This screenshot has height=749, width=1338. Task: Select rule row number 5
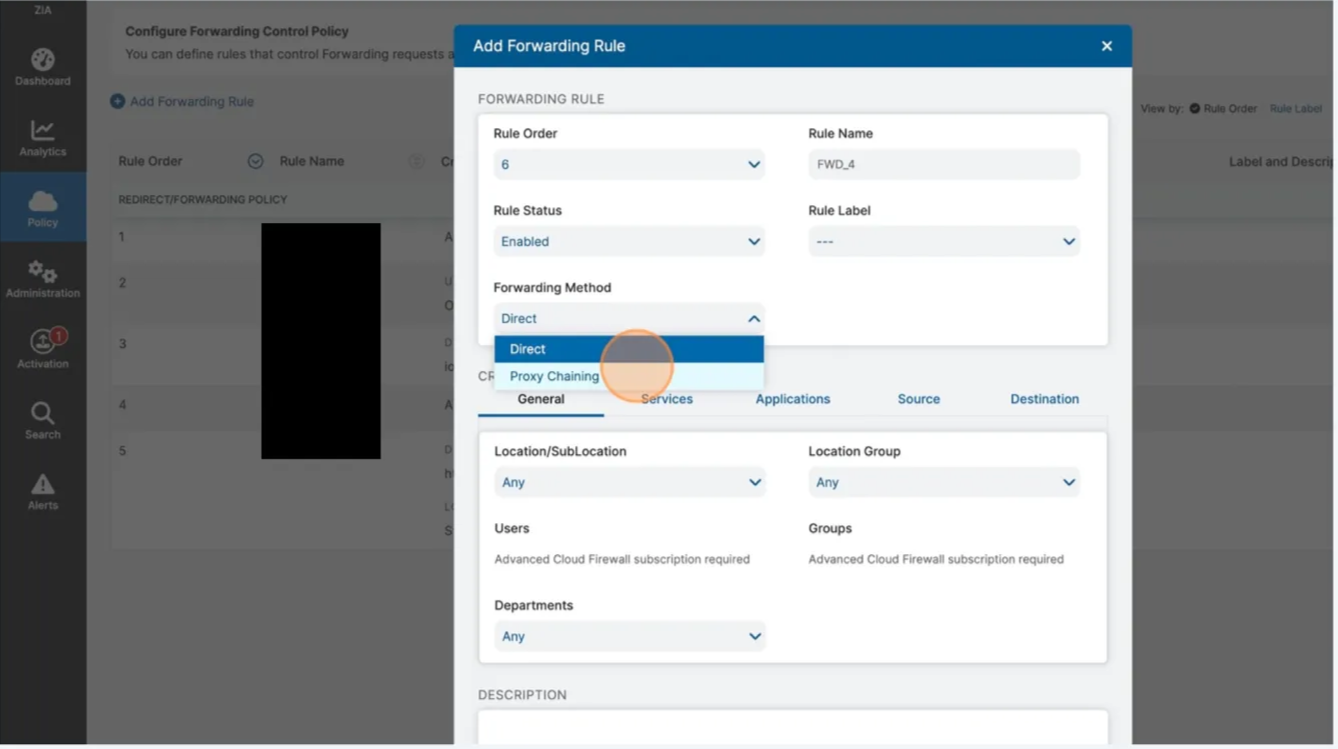click(122, 451)
